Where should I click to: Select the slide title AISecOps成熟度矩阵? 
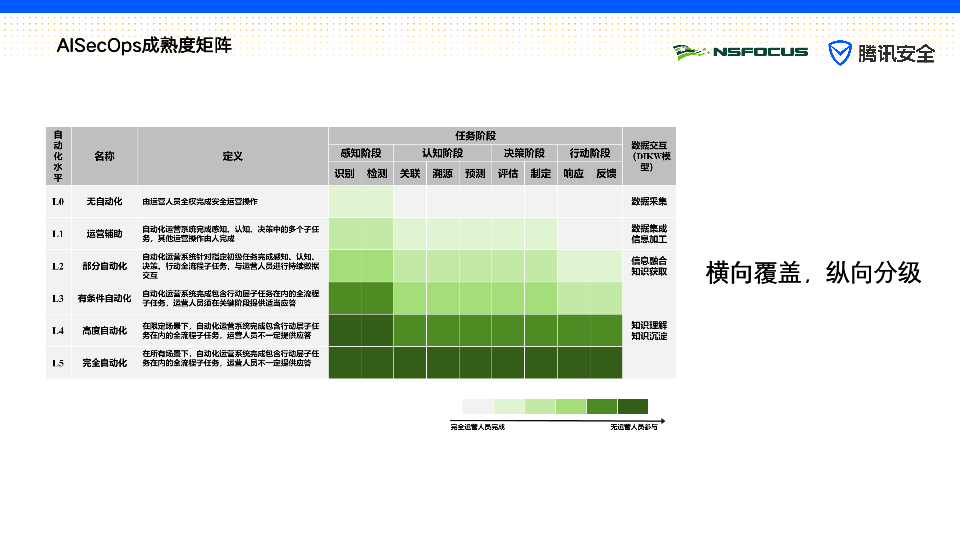[144, 46]
